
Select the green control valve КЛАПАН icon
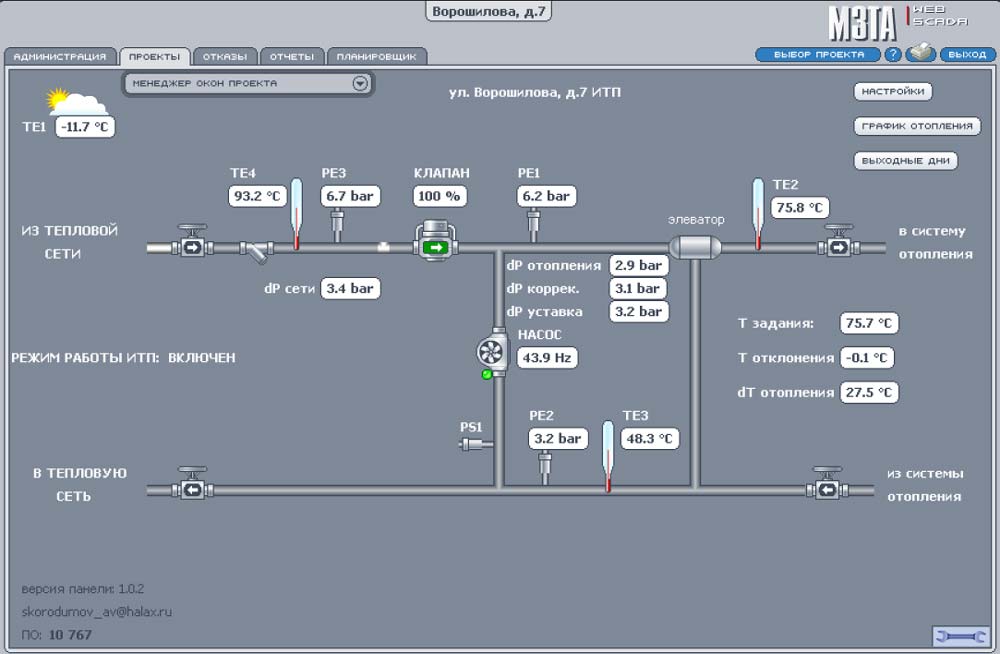coord(436,241)
